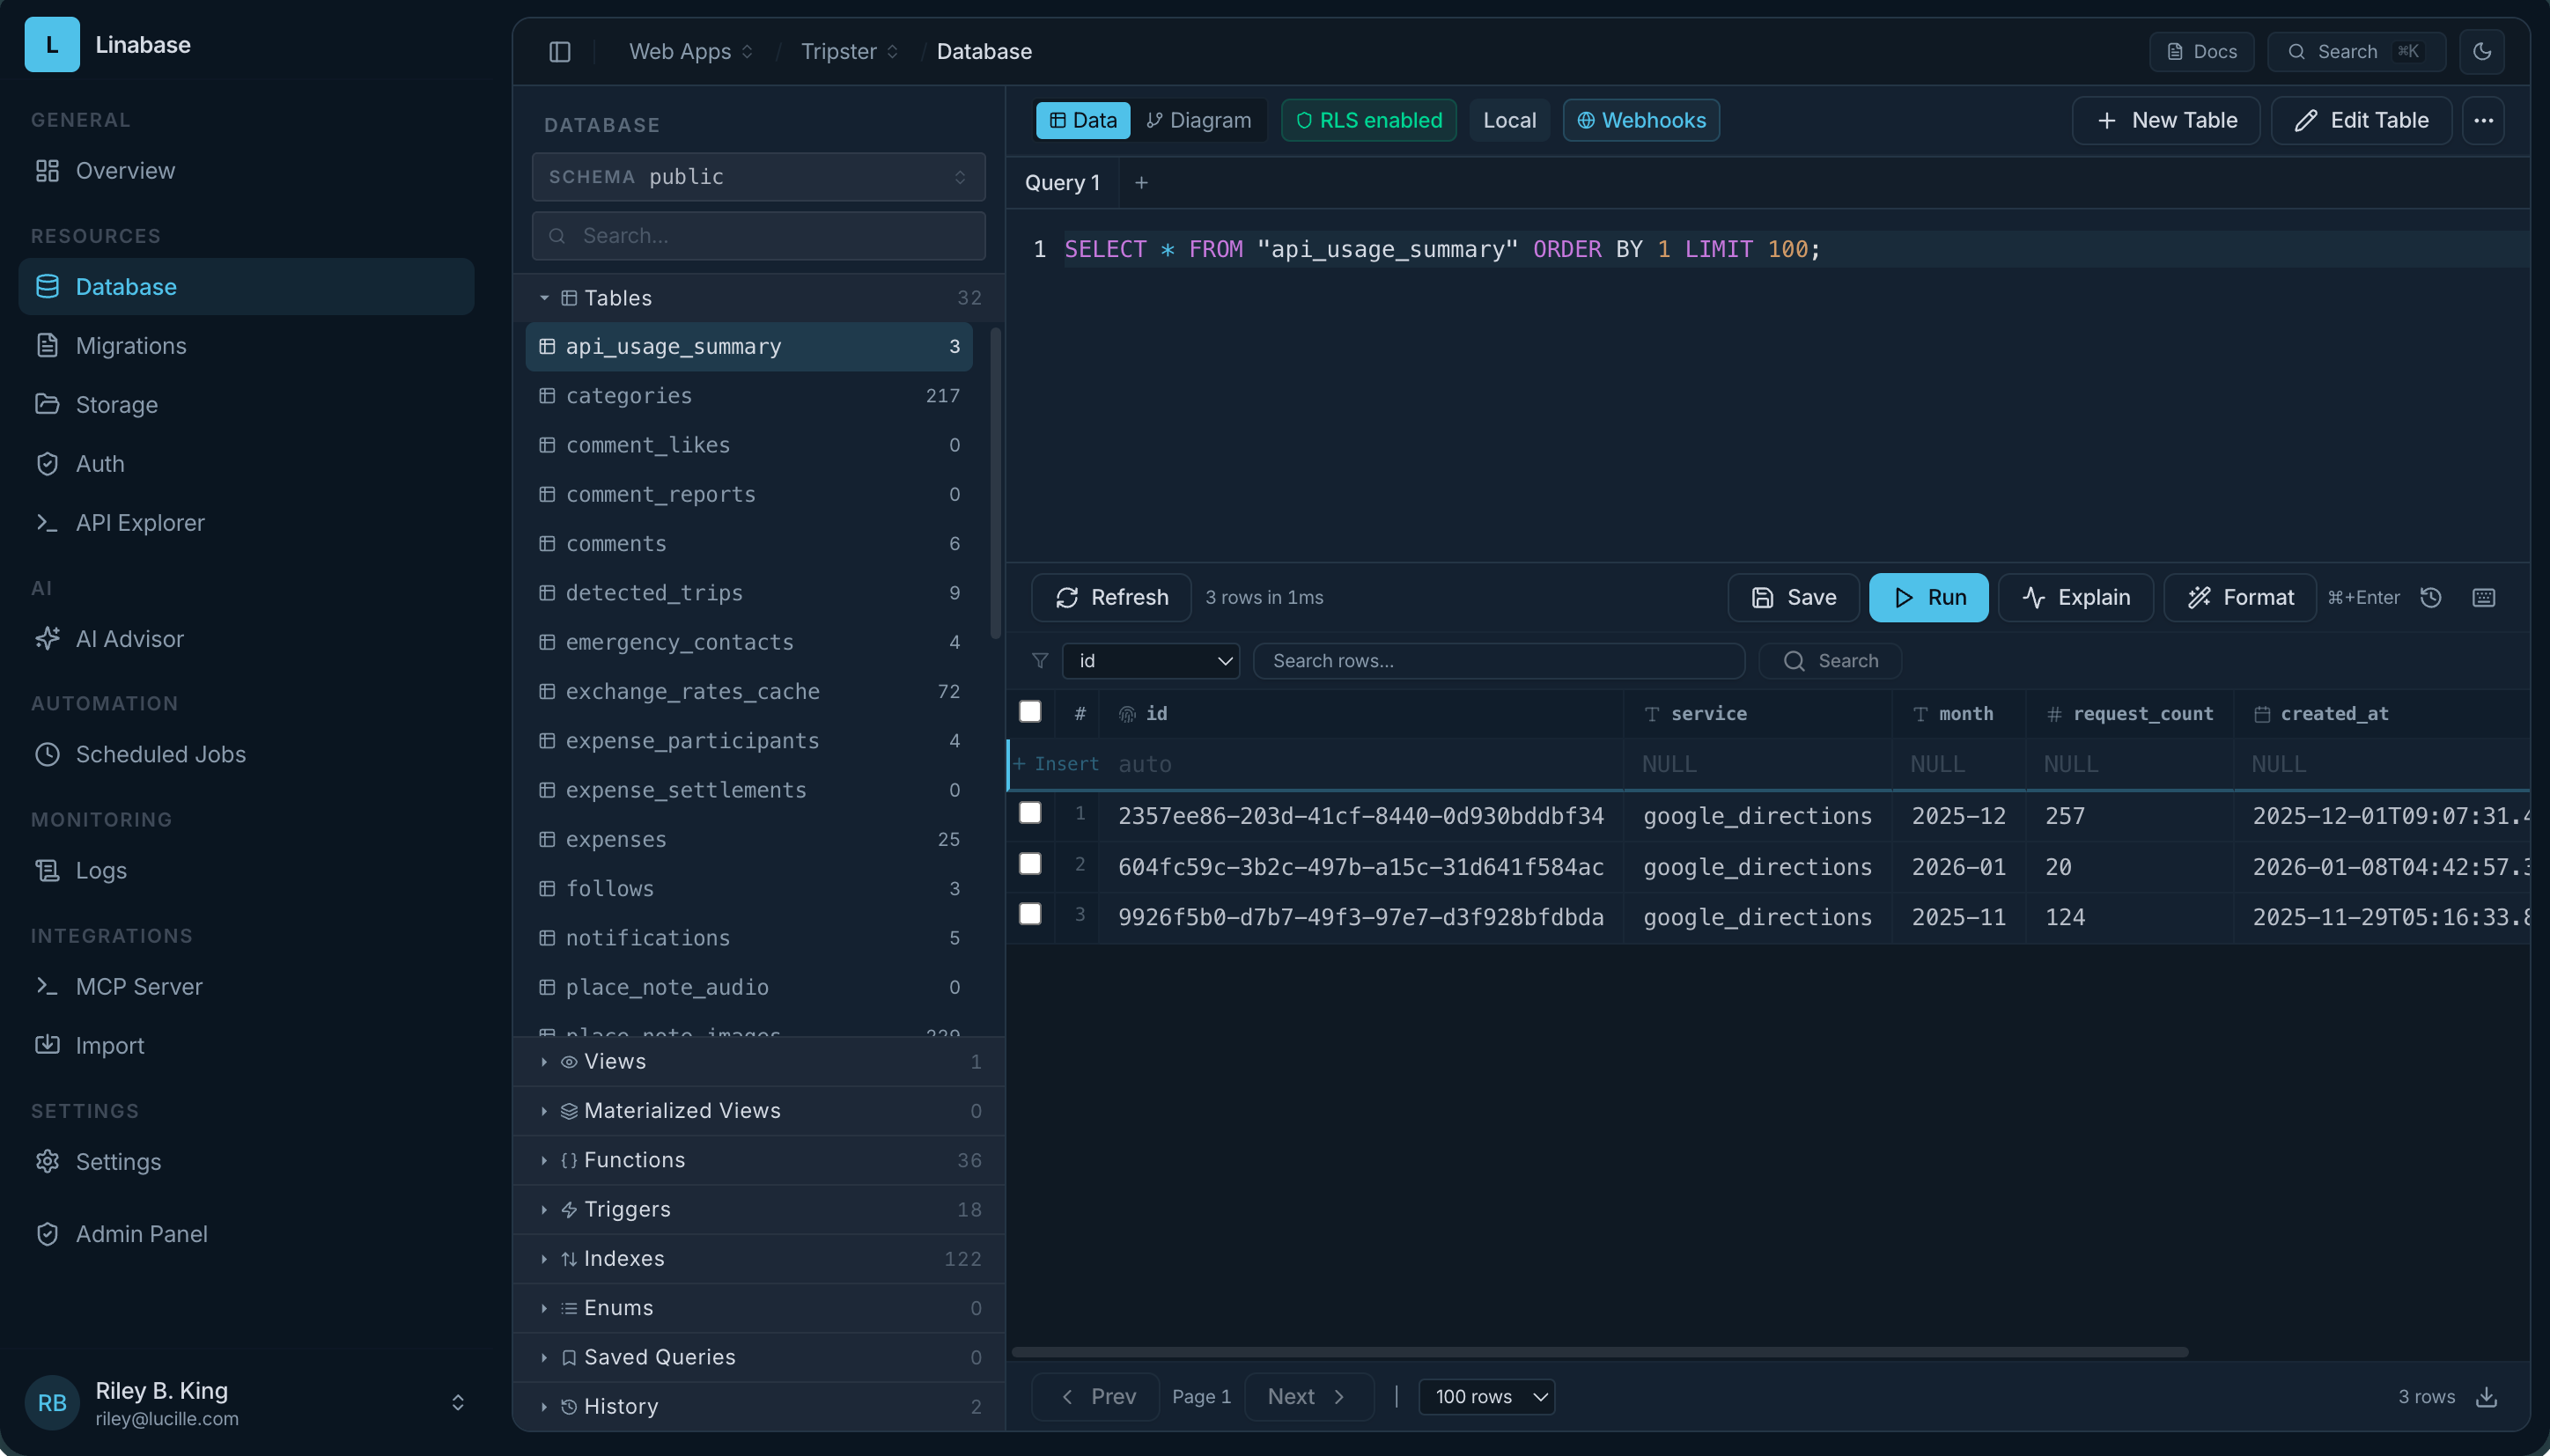Open the 100 rows page size dropdown
This screenshot has width=2550, height=1456.
pyautogui.click(x=1486, y=1397)
